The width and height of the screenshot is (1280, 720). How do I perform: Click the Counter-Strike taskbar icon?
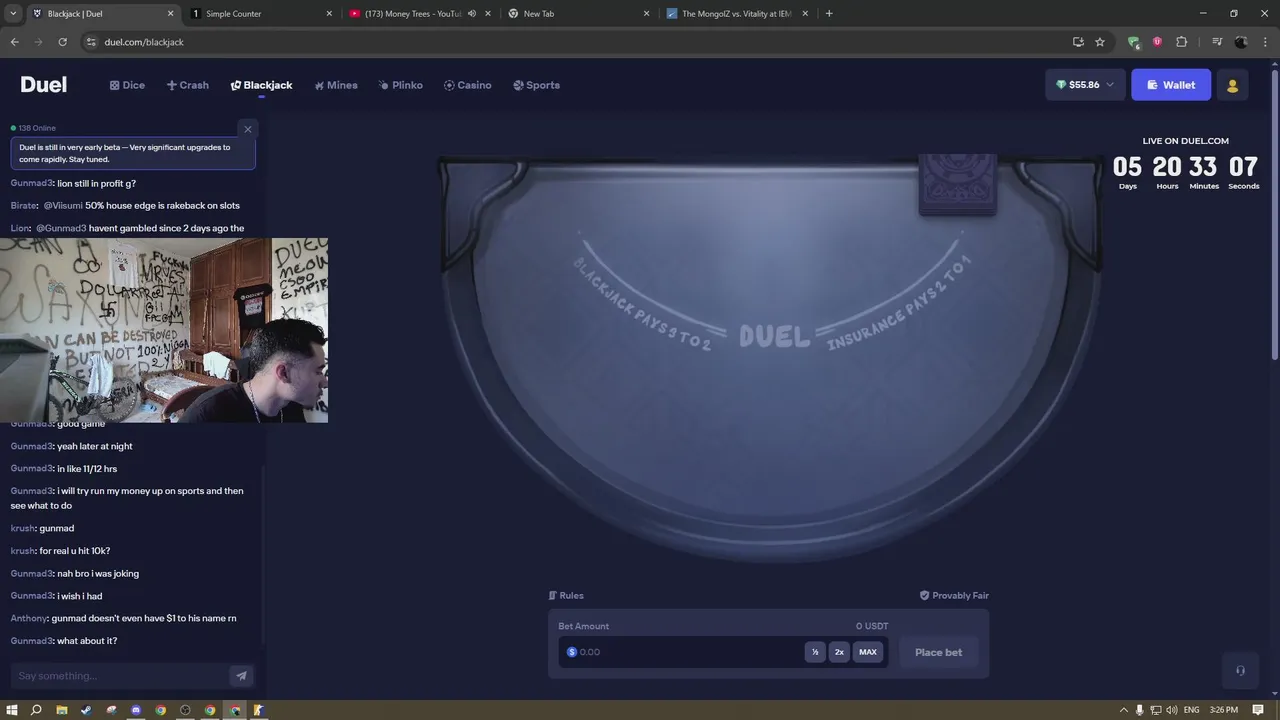point(259,710)
